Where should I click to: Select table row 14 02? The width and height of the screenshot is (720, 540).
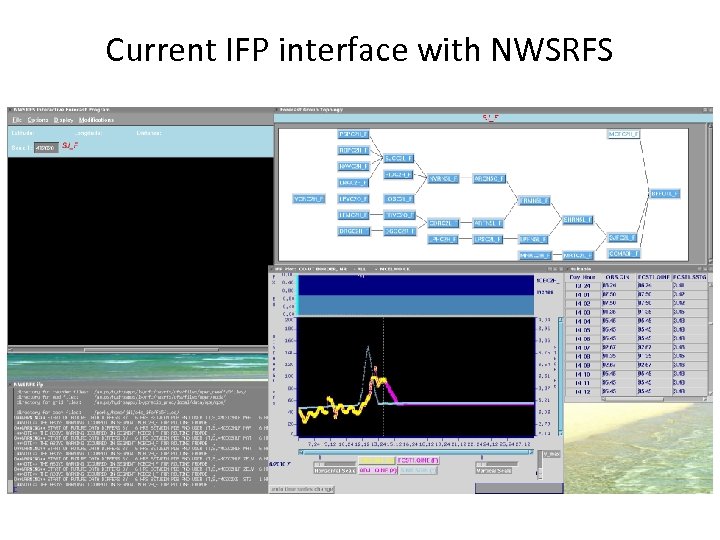(636, 303)
